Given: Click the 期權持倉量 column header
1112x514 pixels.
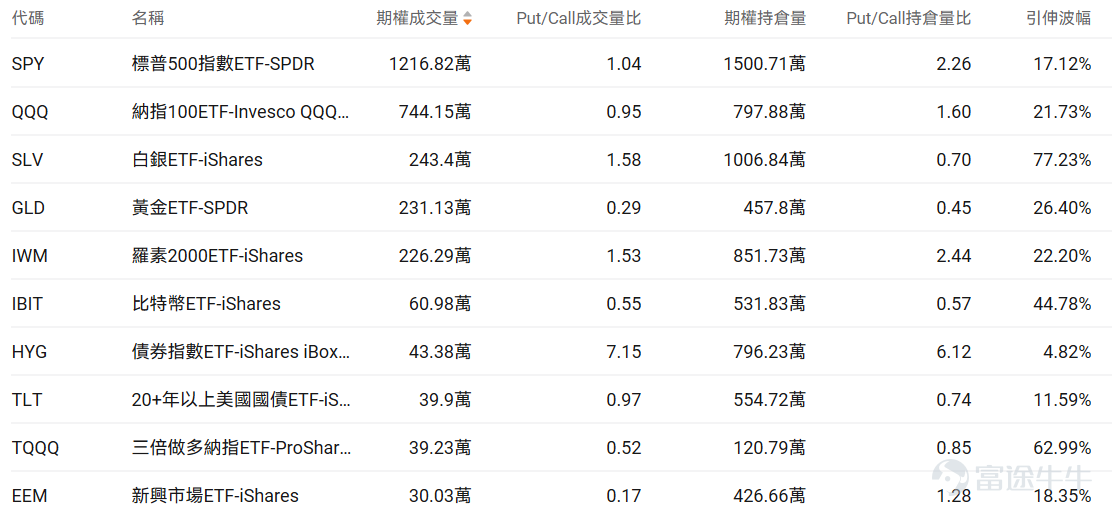Looking at the screenshot, I should pyautogui.click(x=765, y=18).
